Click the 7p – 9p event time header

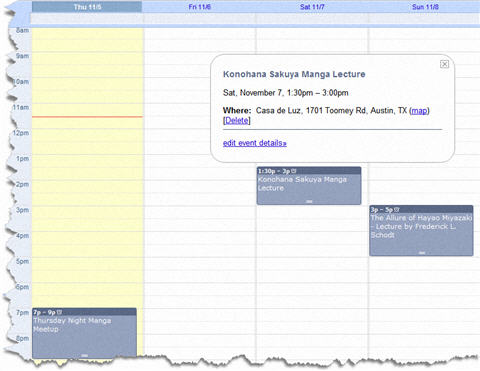pos(84,312)
